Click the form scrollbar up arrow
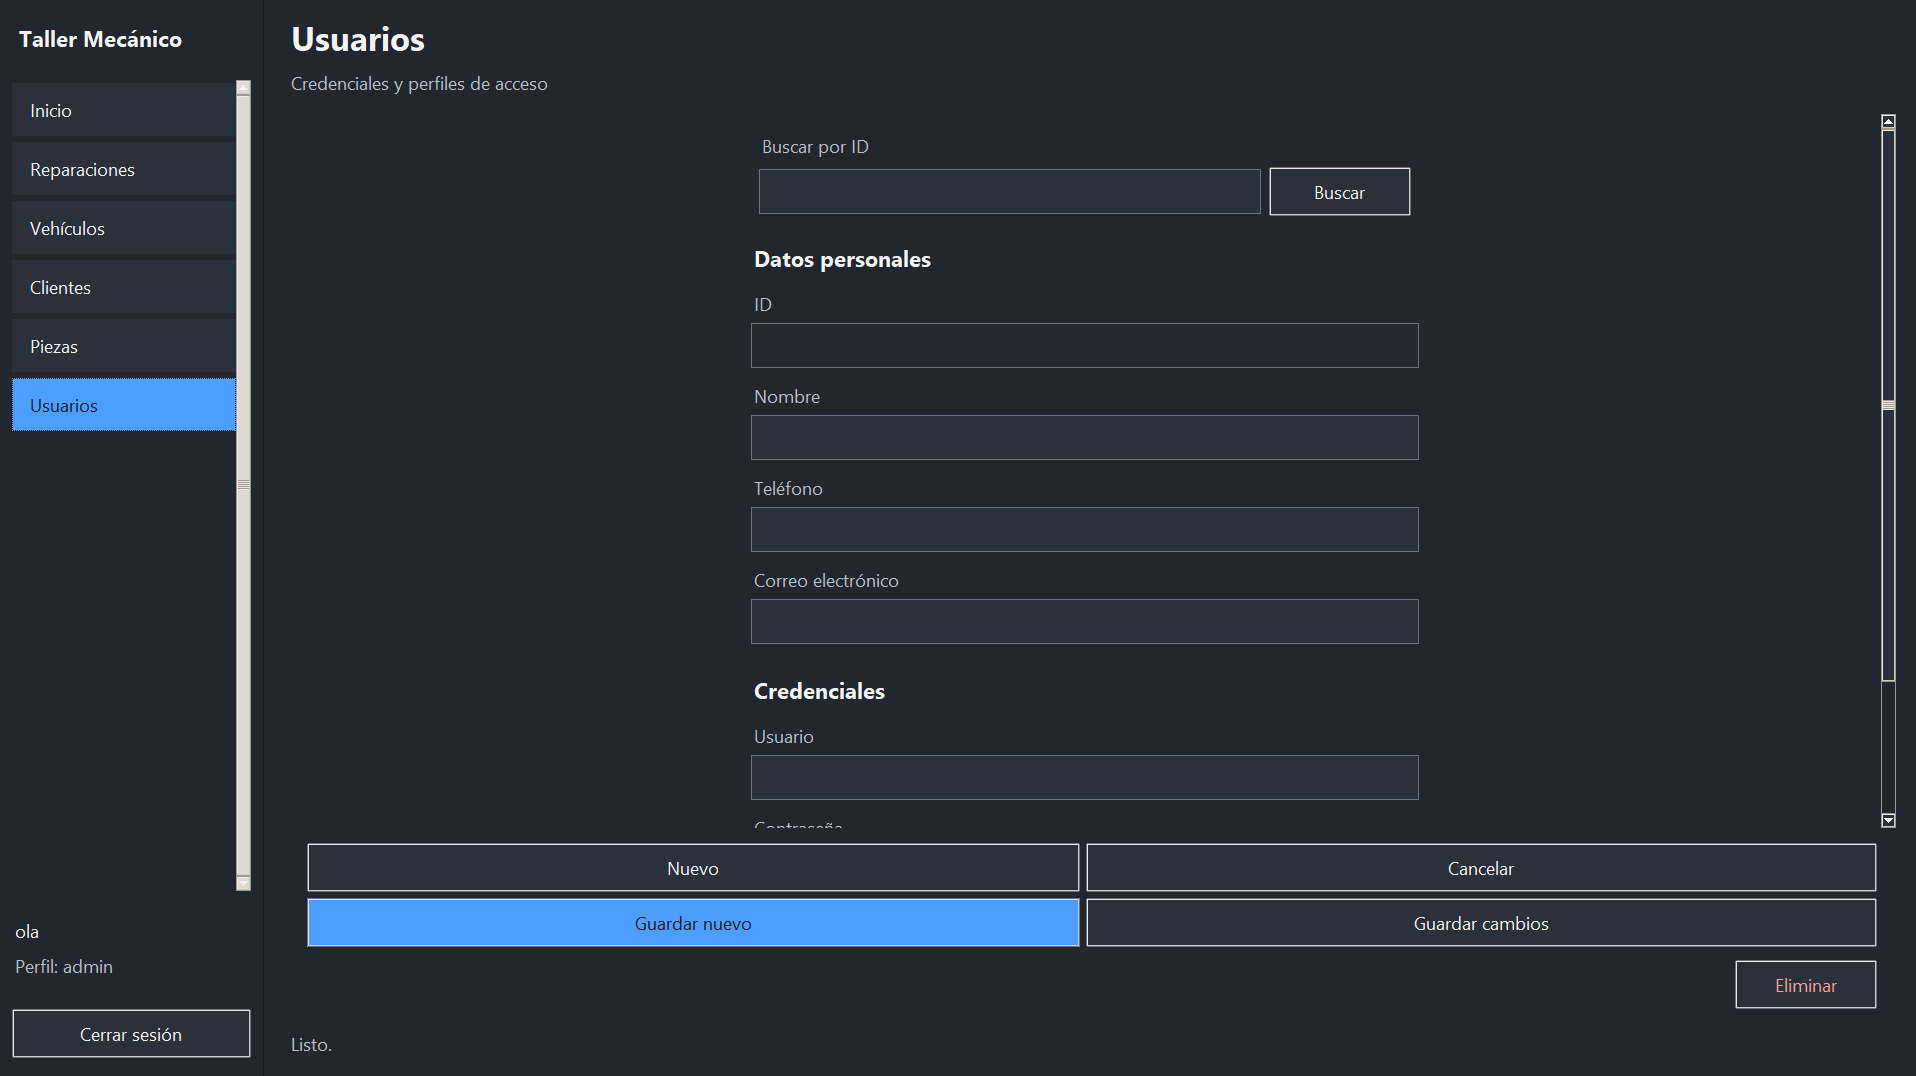Image resolution: width=1916 pixels, height=1076 pixels. coord(1888,122)
